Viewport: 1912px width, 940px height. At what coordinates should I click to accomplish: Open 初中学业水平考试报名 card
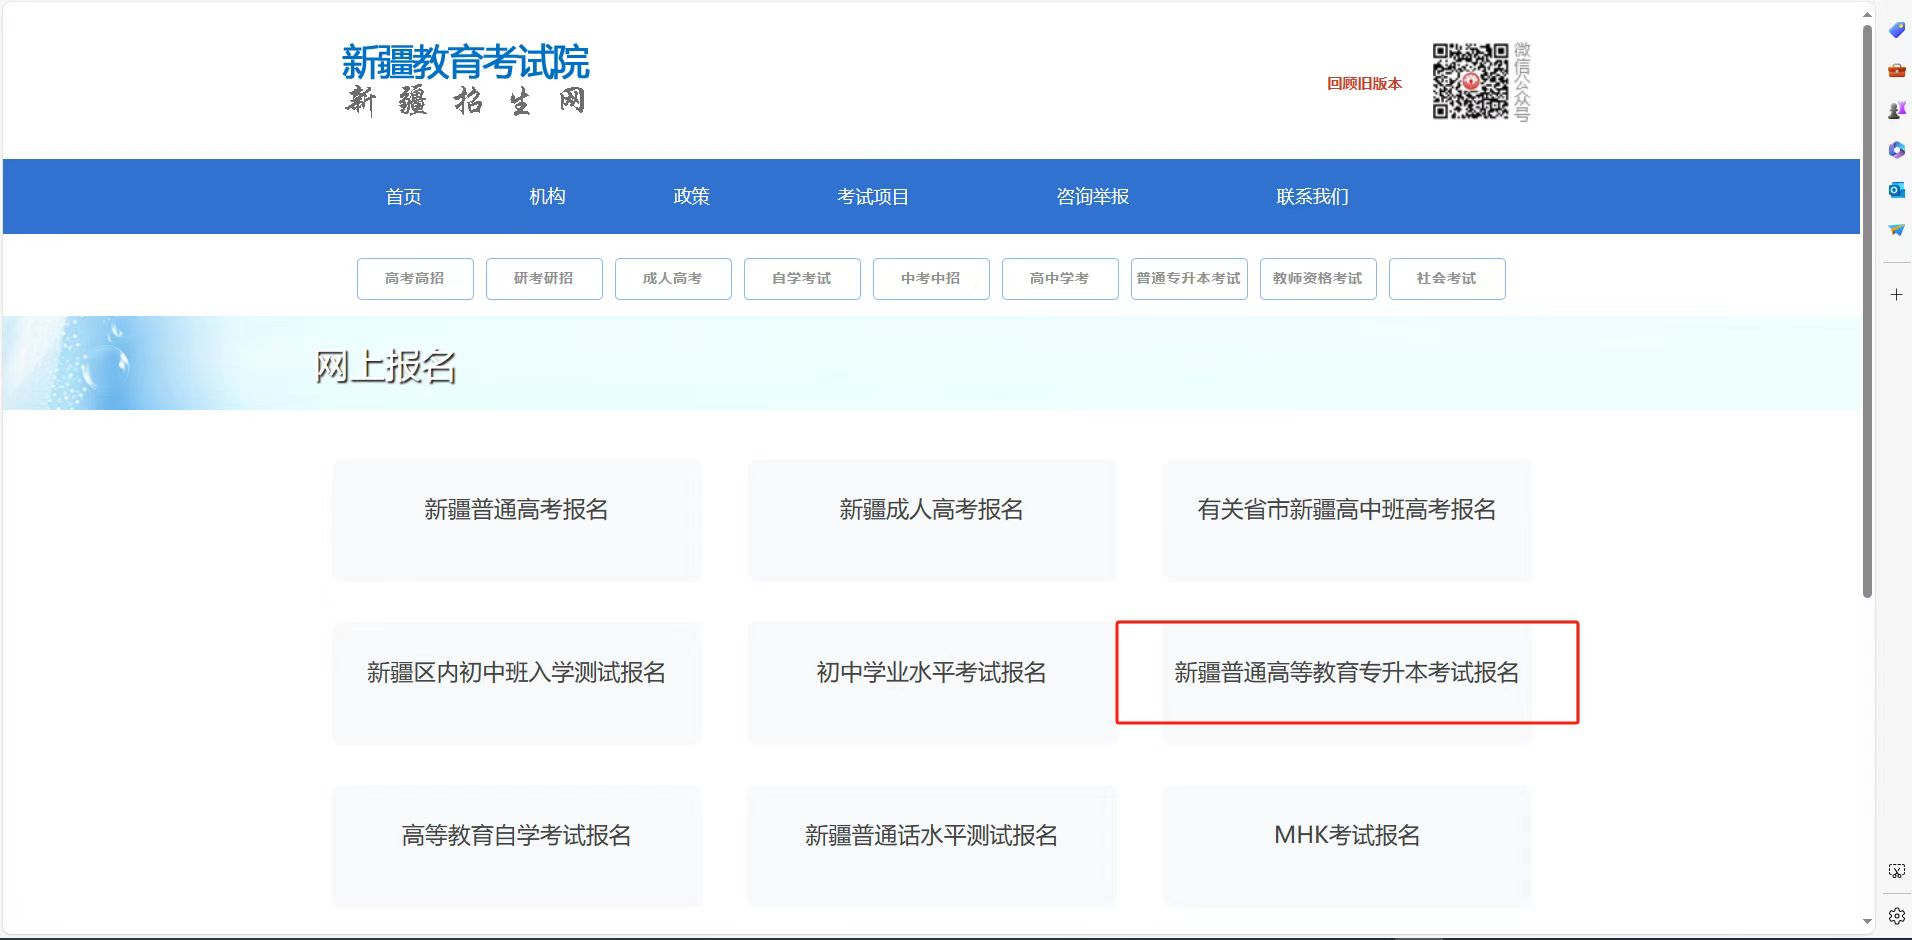pyautogui.click(x=931, y=683)
